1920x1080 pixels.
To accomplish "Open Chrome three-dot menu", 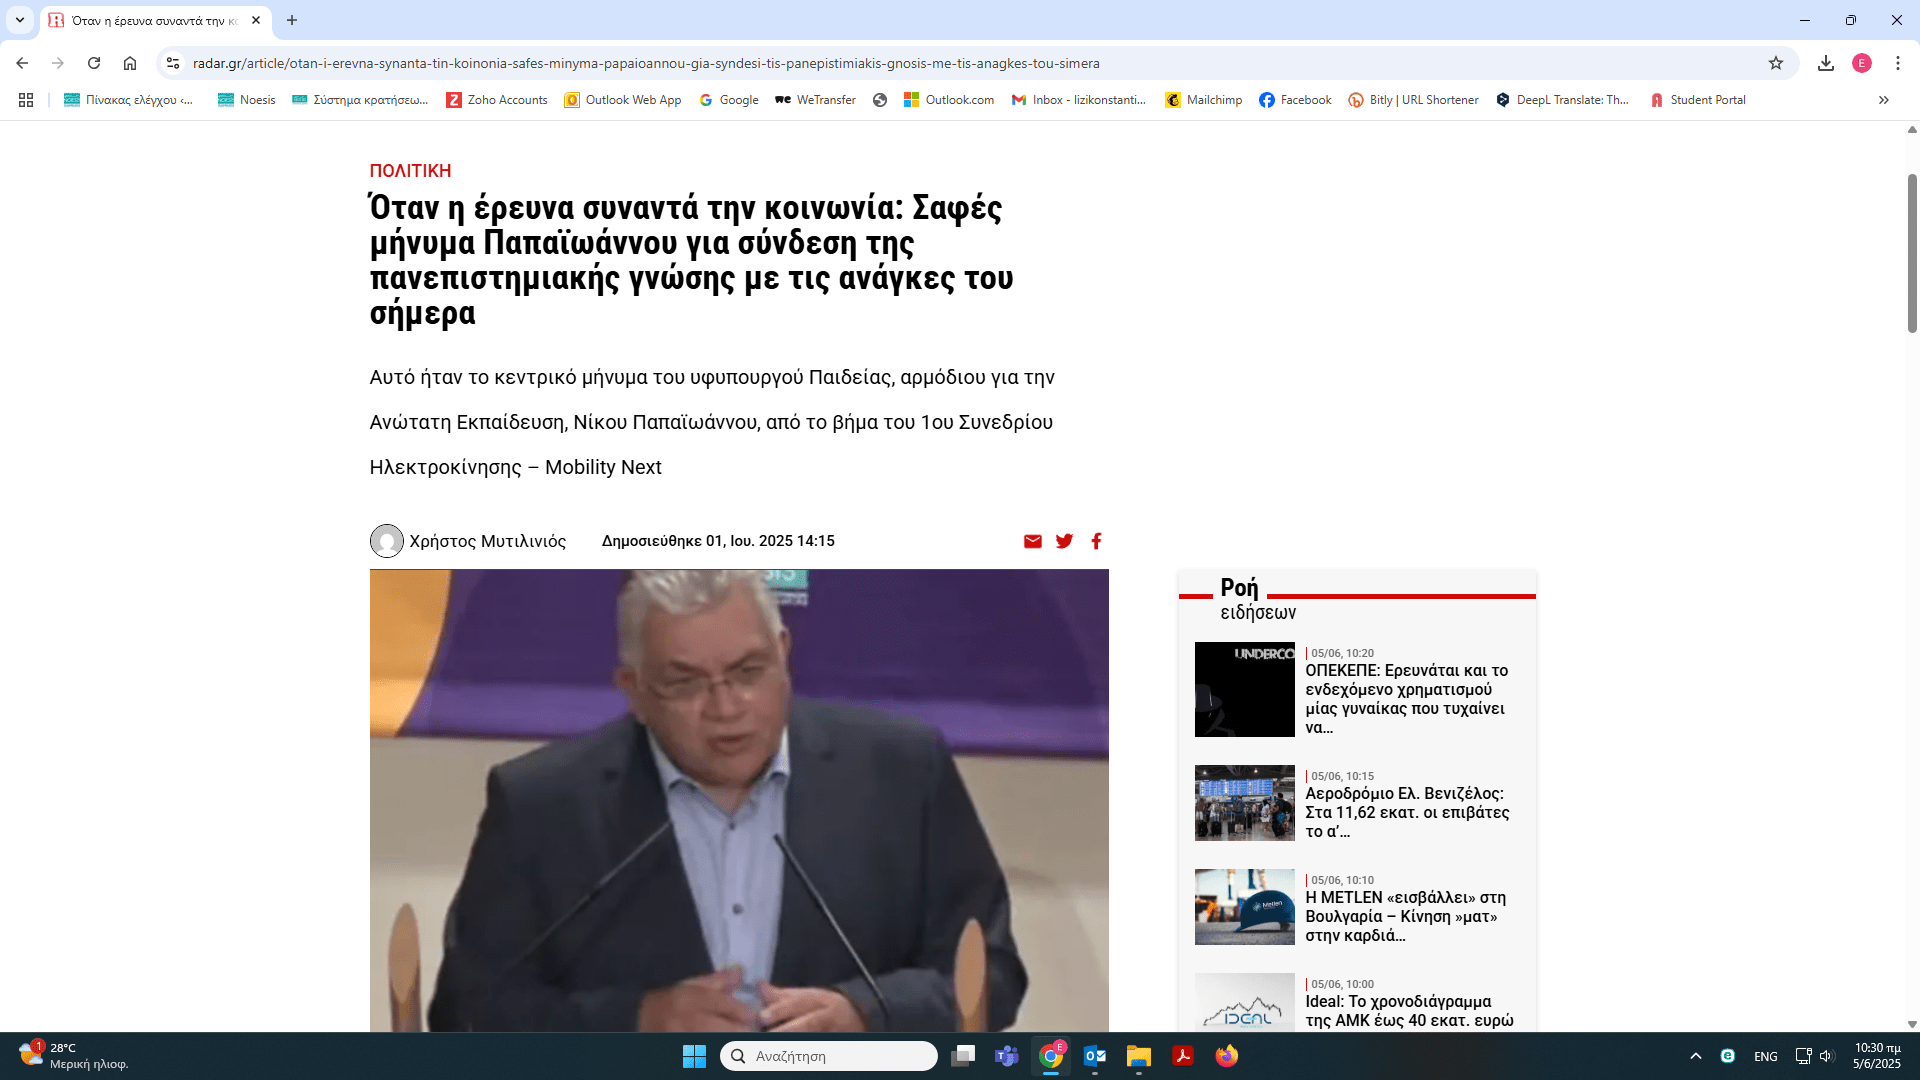I will 1898,63.
